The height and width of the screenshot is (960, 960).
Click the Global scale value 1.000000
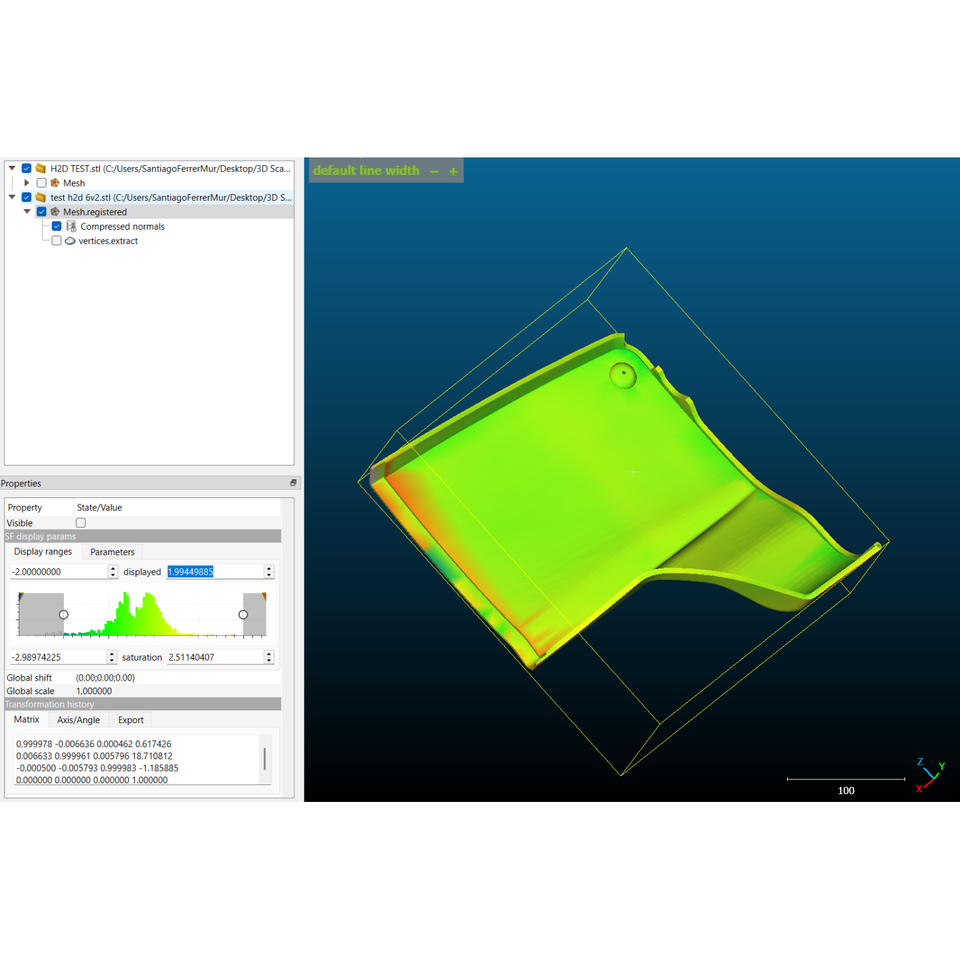(x=94, y=691)
